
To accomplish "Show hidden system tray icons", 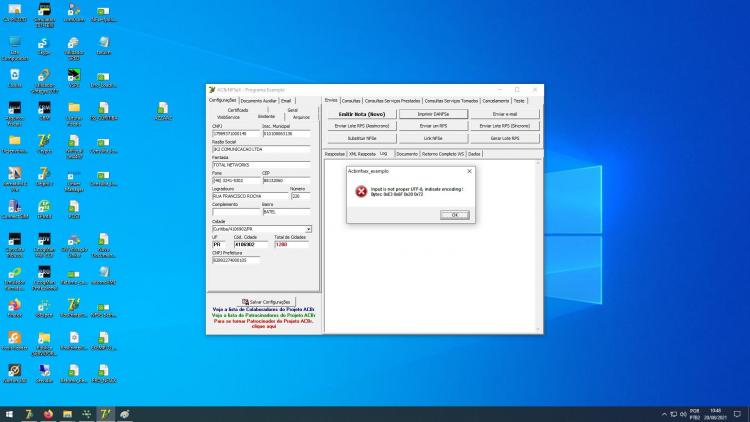I will tap(664, 414).
